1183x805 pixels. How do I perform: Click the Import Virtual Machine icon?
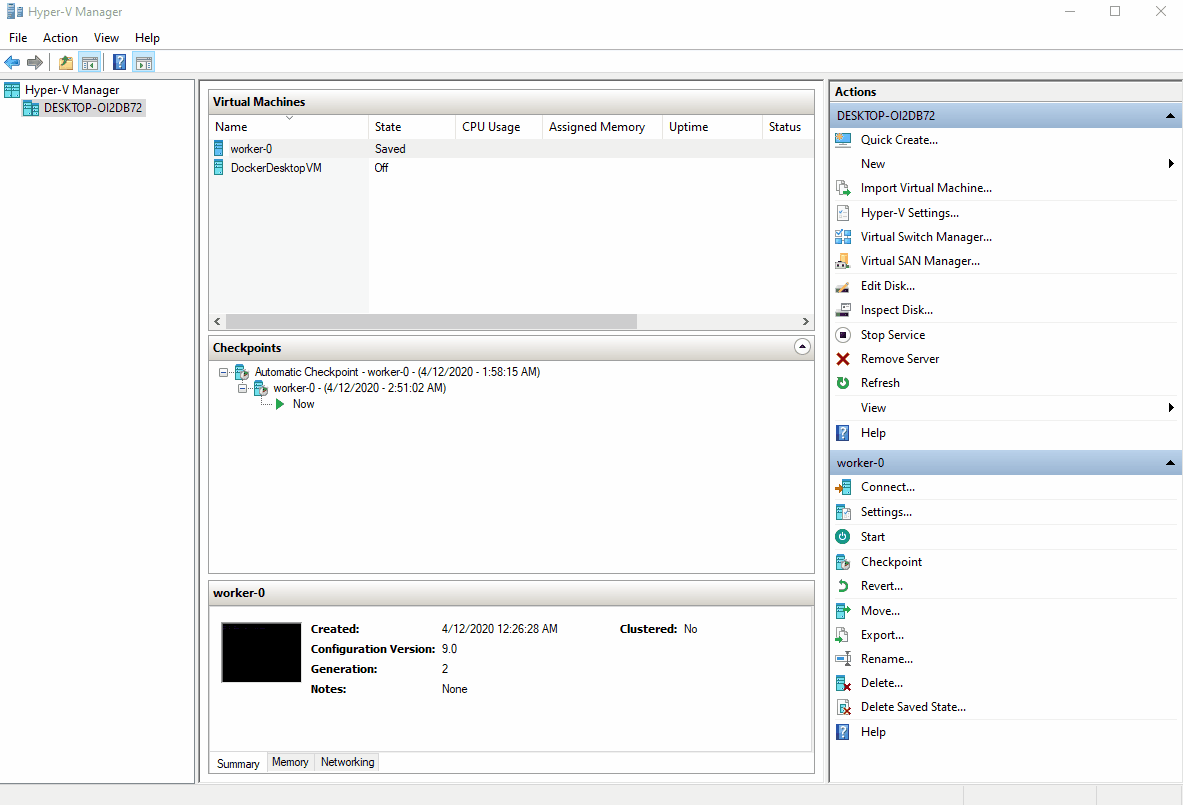click(843, 188)
